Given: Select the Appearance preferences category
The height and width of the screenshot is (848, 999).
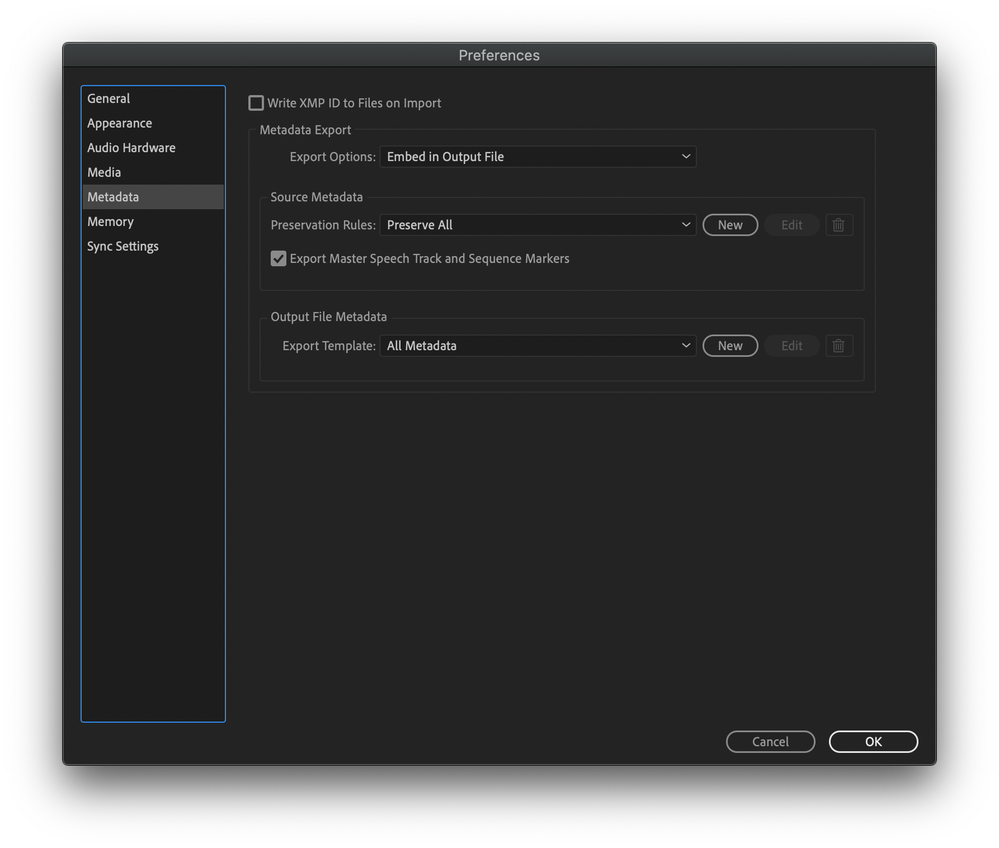Looking at the screenshot, I should [153, 123].
